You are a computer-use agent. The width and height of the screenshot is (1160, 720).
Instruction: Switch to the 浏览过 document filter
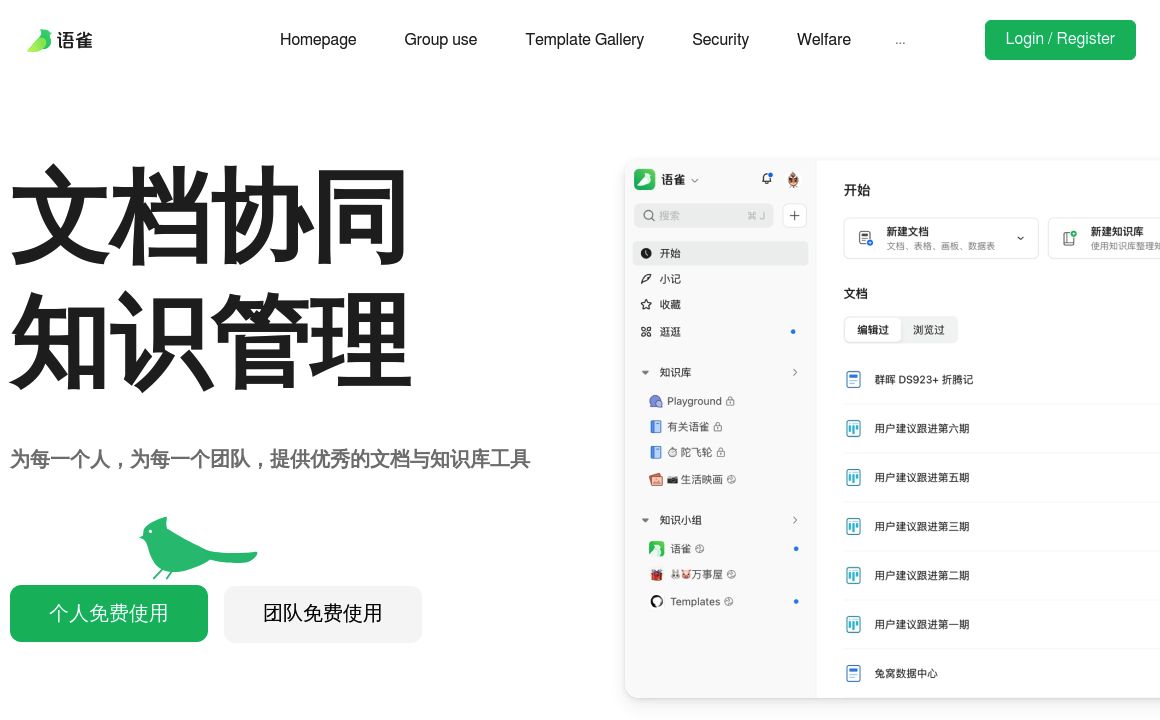pos(928,330)
